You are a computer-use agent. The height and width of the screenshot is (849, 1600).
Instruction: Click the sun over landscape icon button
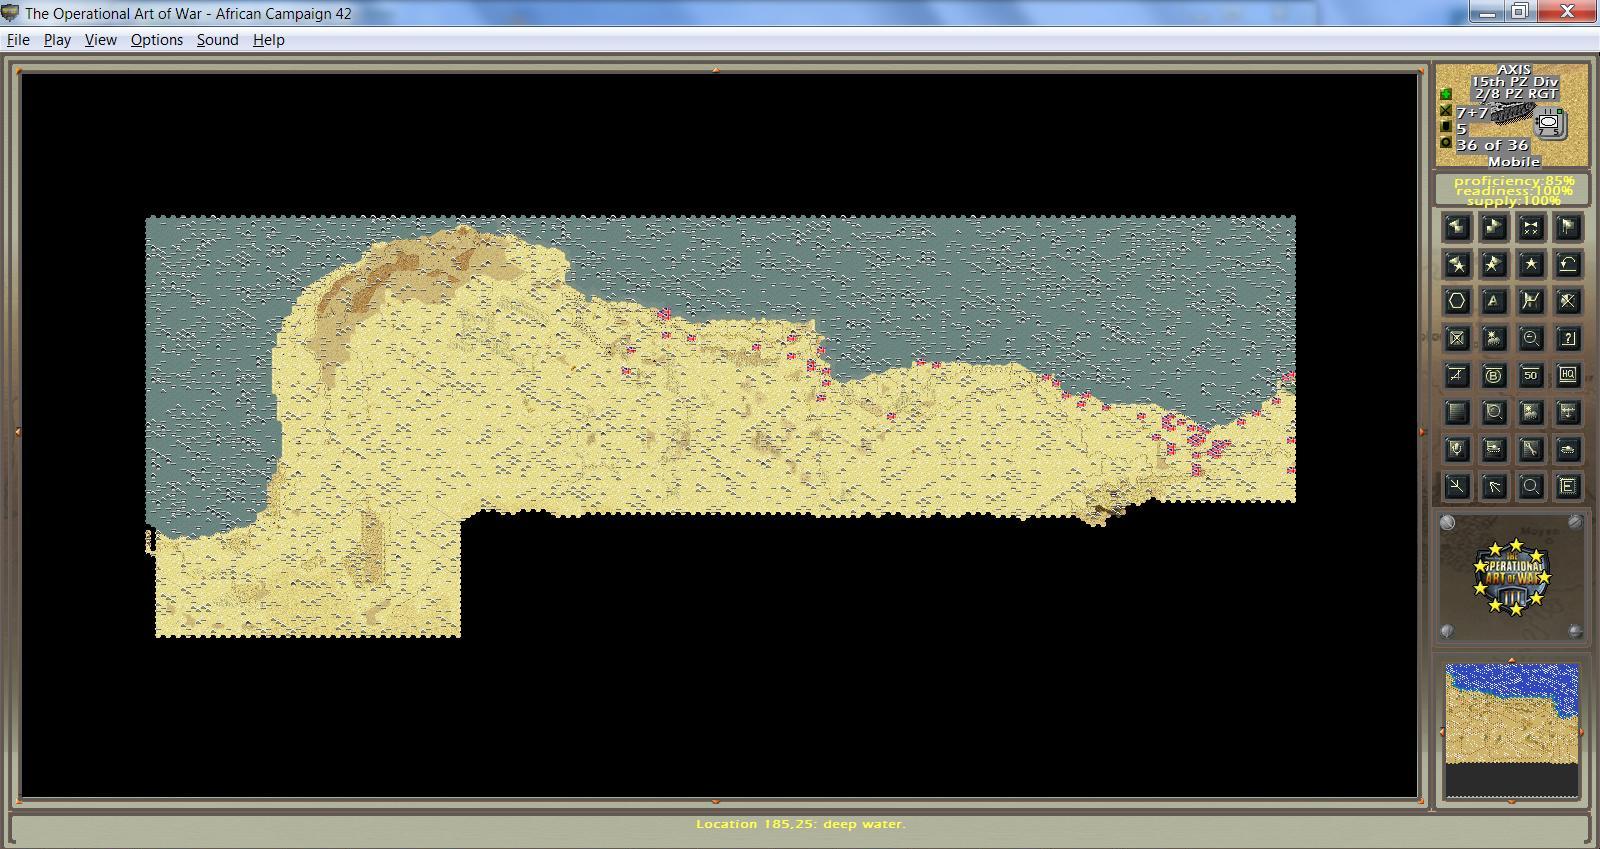click(1531, 412)
